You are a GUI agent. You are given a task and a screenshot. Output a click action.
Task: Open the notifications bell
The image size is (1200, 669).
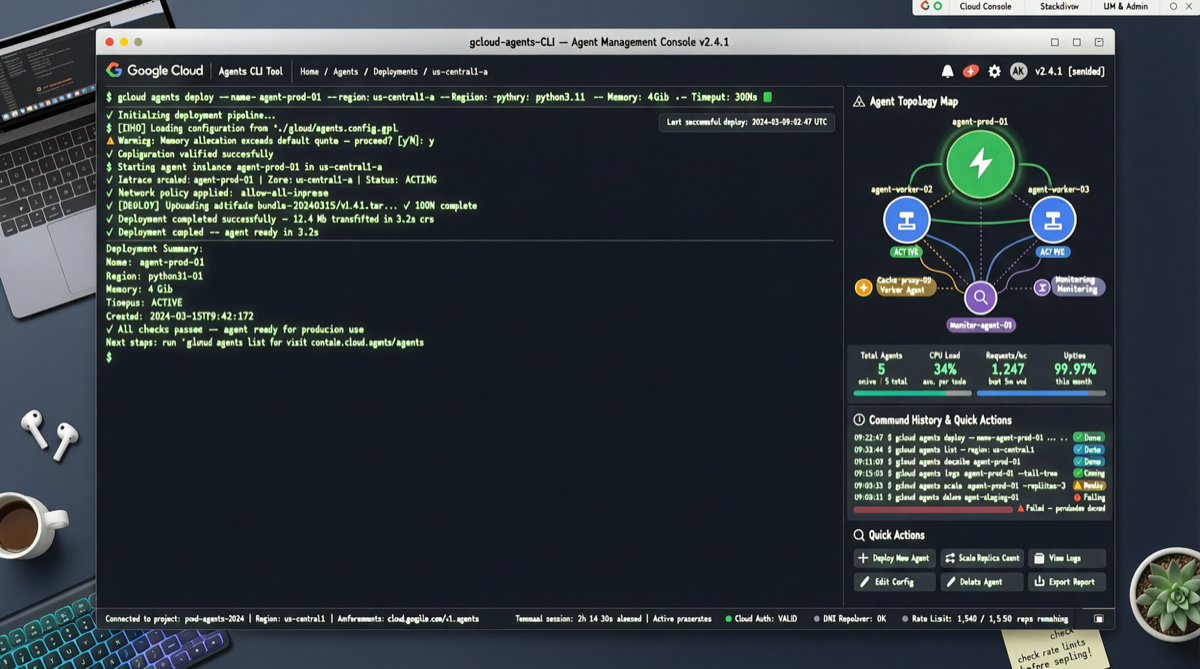[947, 71]
